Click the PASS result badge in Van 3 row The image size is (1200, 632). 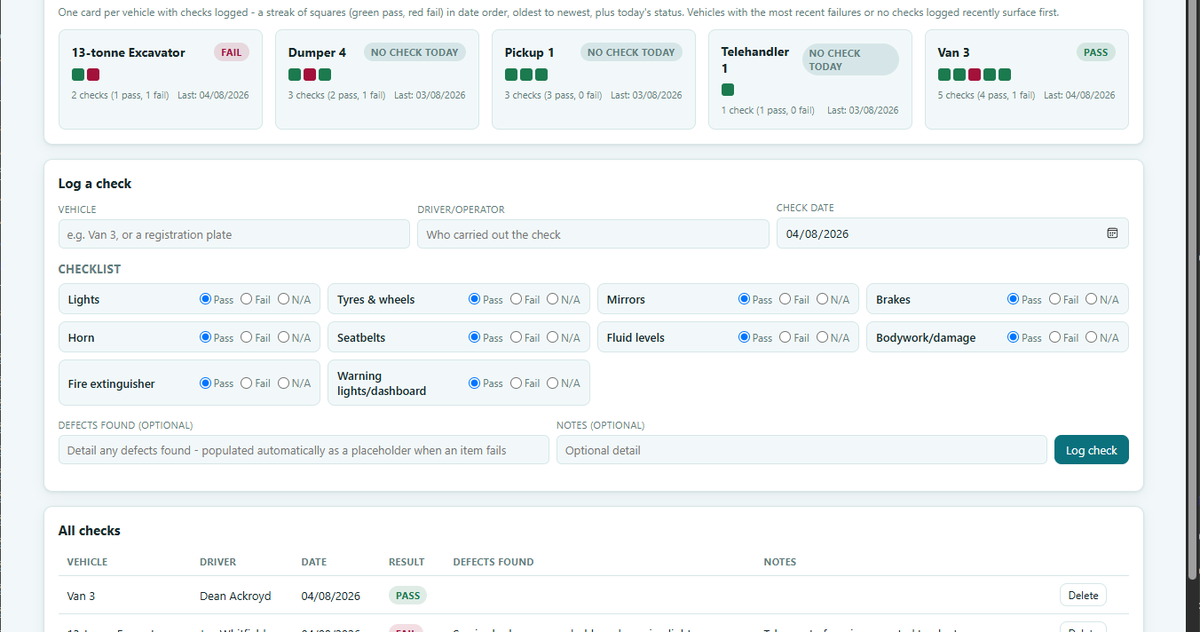click(408, 595)
